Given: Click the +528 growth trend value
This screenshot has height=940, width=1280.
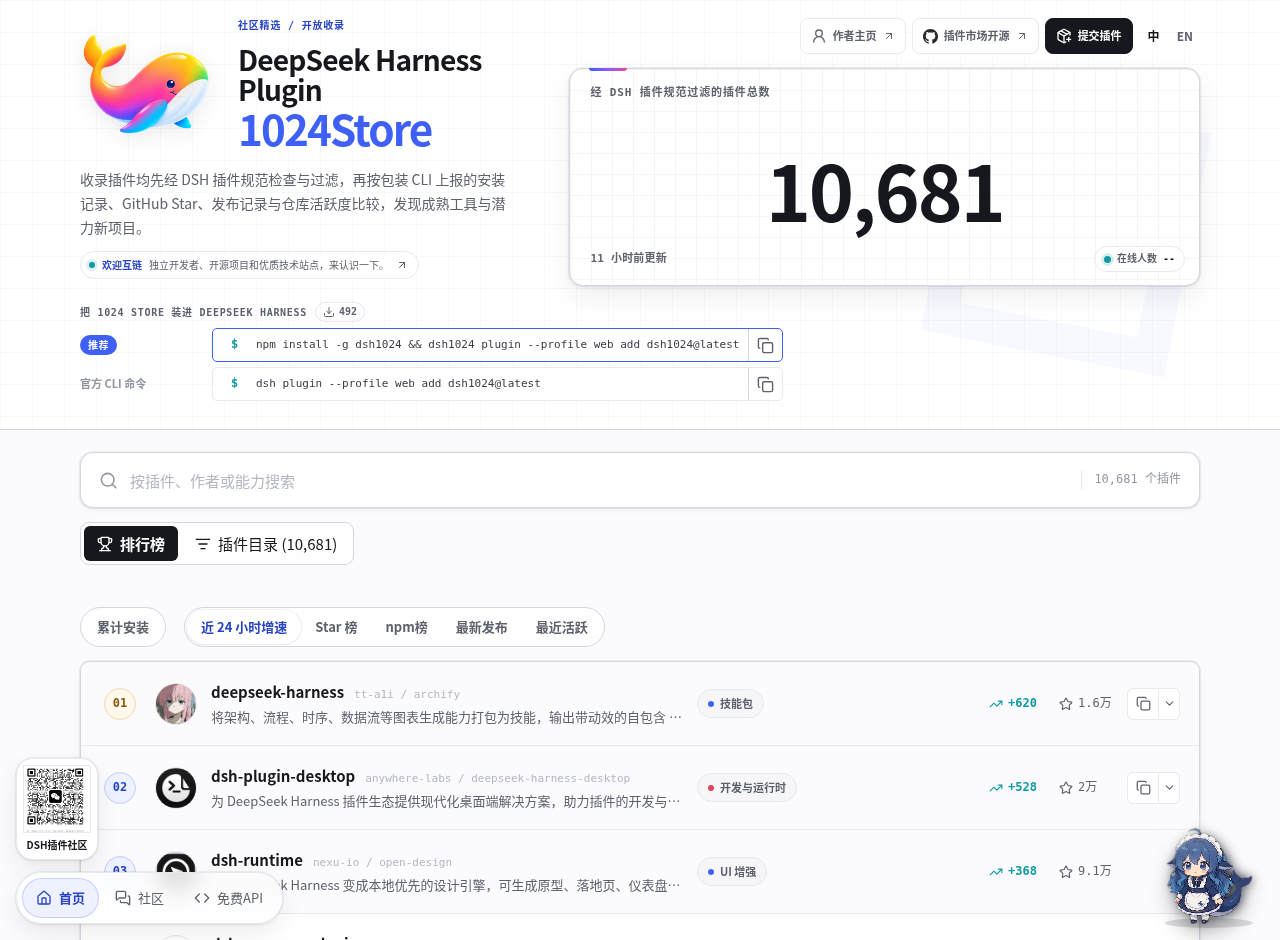Looking at the screenshot, I should (1013, 787).
